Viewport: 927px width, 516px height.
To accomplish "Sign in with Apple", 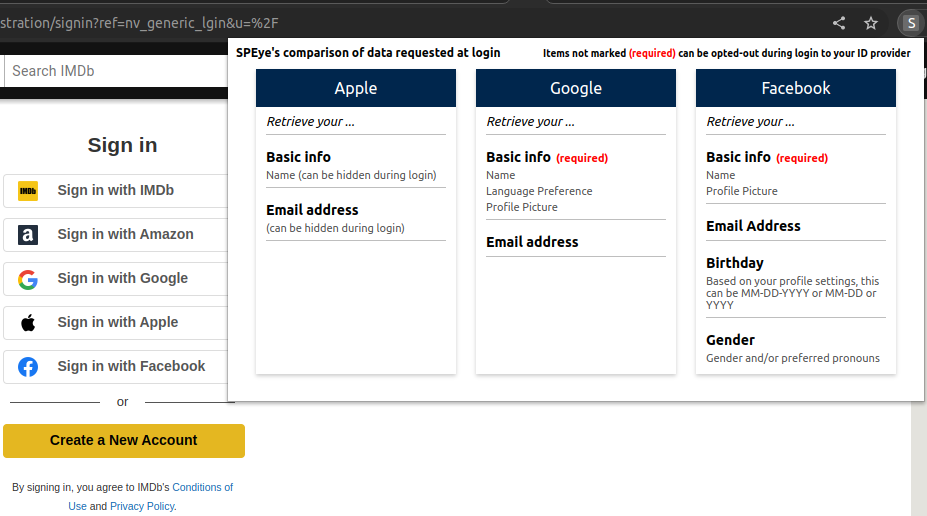I will coord(116,323).
